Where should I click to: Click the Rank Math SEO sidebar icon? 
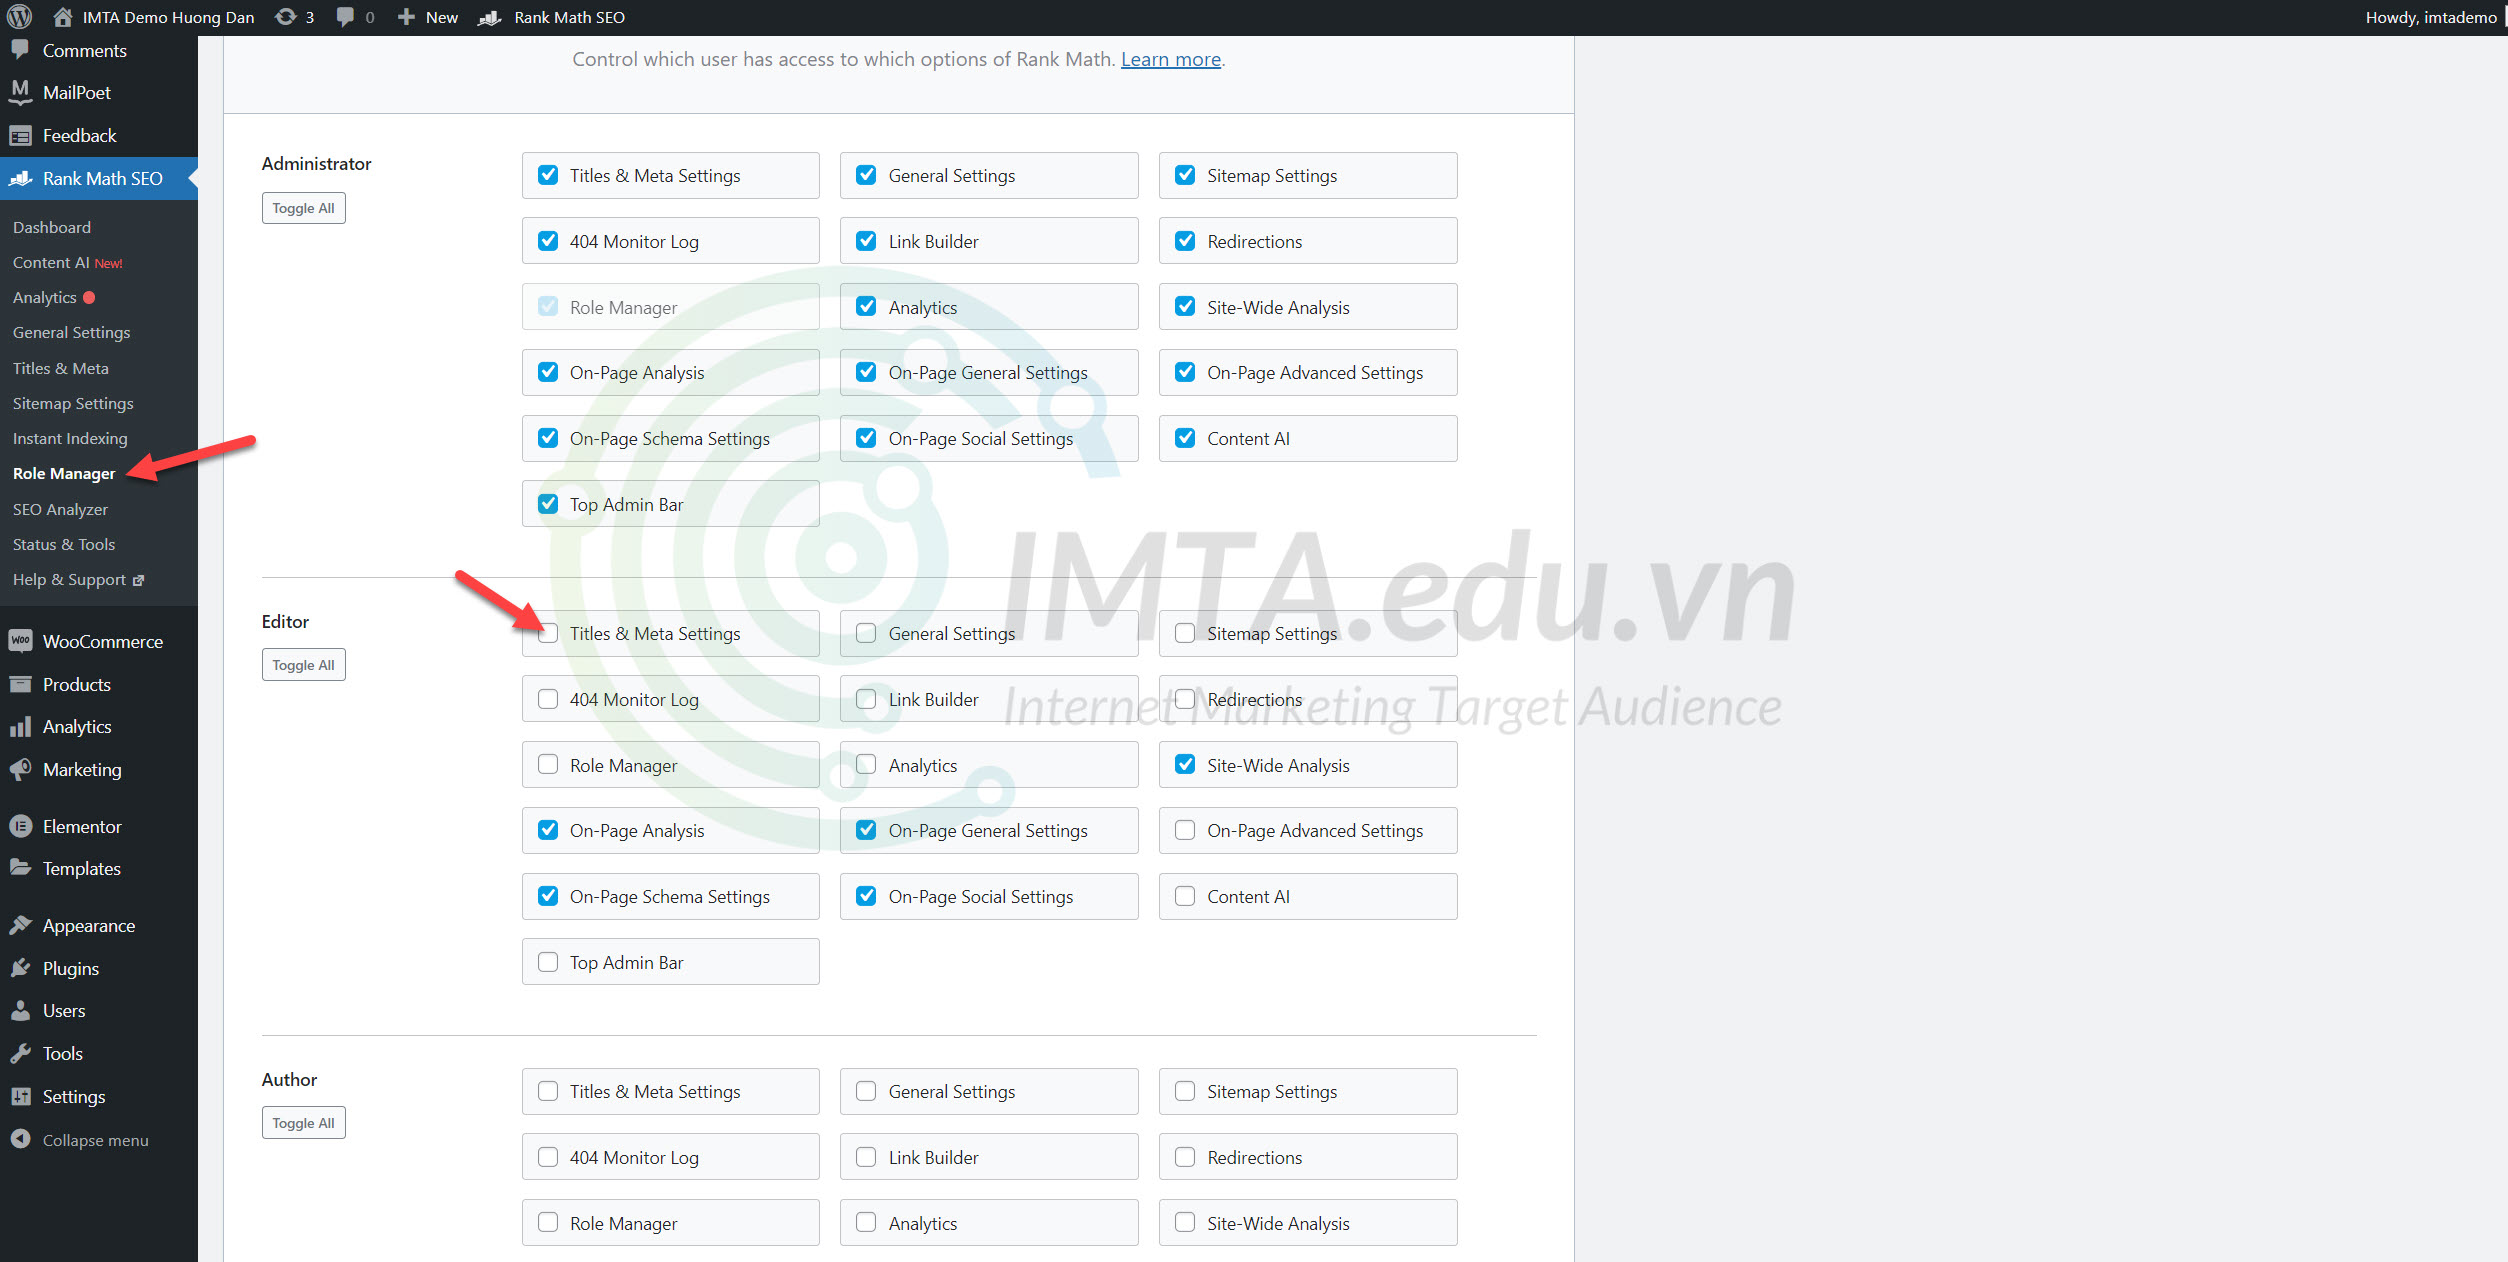(x=21, y=179)
